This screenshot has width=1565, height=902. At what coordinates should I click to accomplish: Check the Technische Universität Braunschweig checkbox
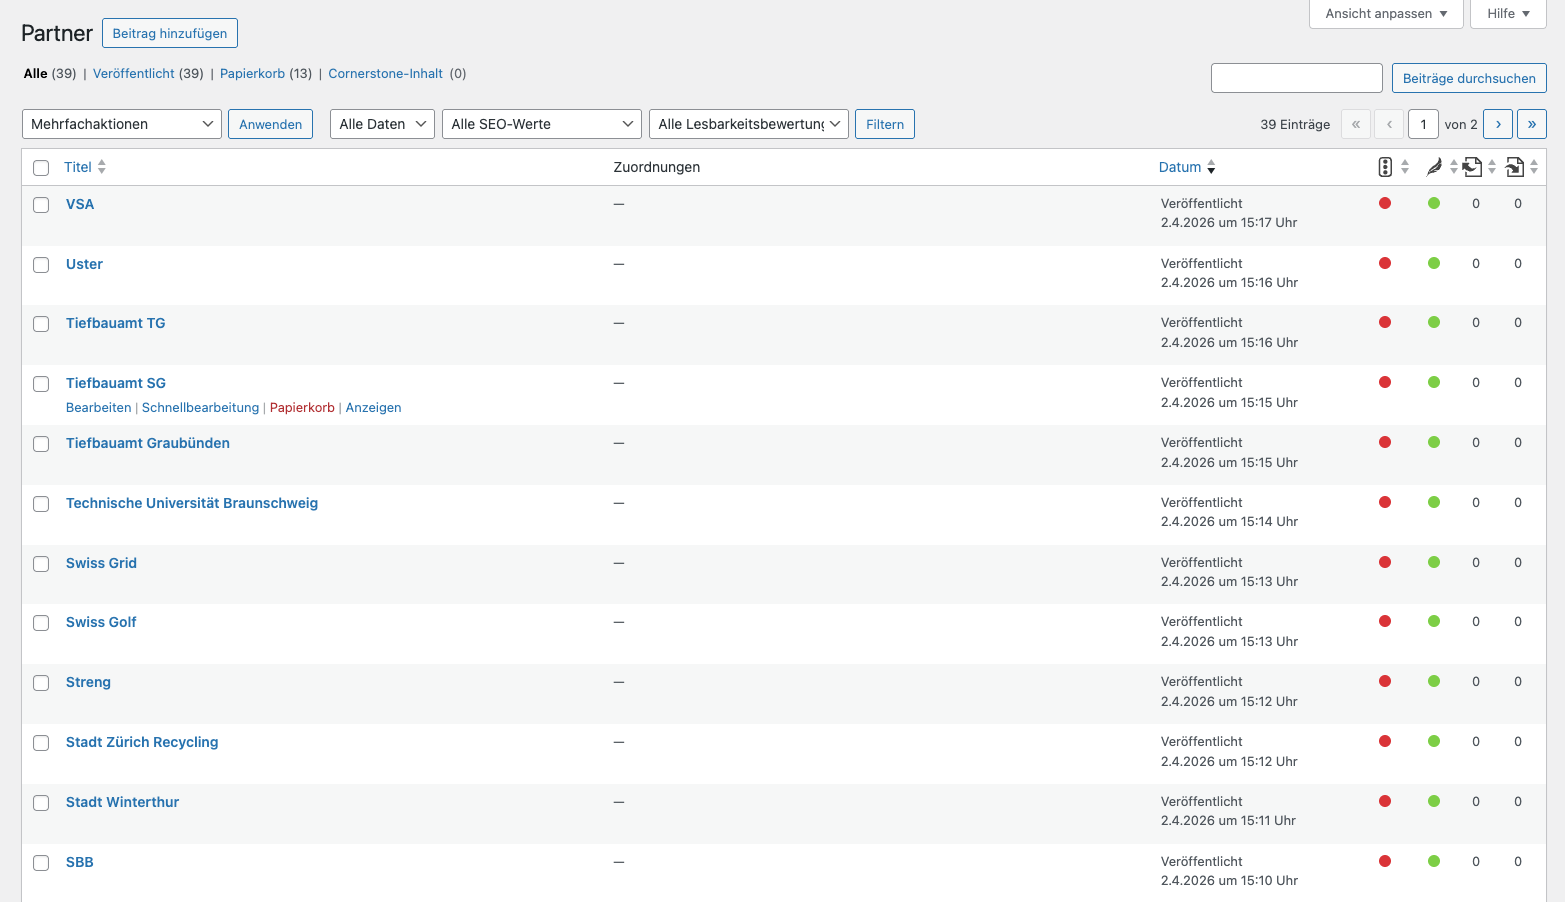point(41,504)
